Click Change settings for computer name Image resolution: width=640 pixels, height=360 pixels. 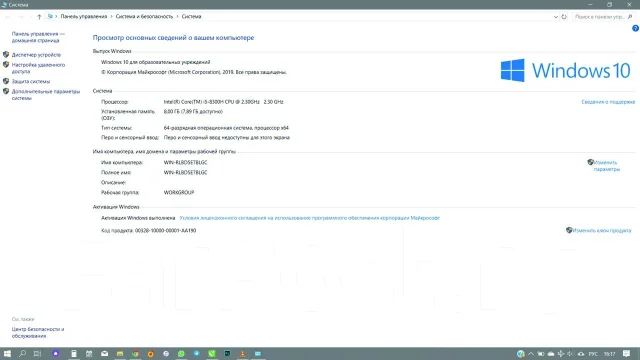[x=607, y=166]
